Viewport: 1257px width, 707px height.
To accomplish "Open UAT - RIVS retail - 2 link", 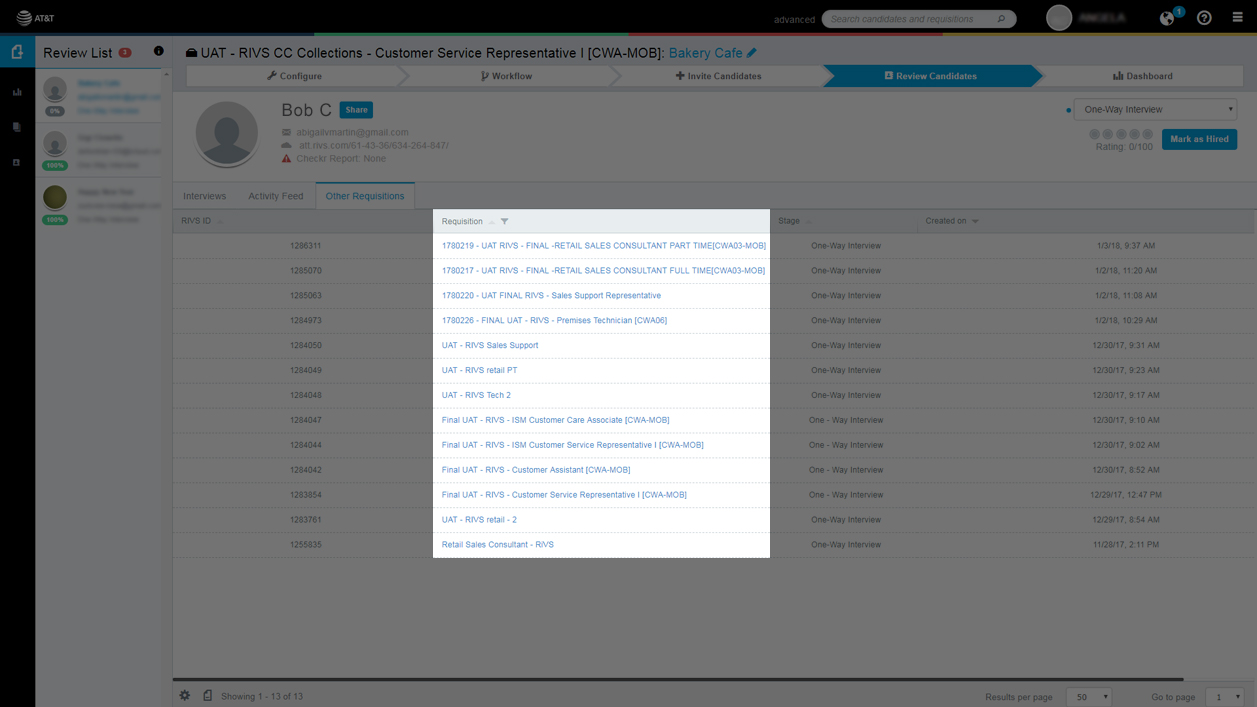I will [x=479, y=520].
